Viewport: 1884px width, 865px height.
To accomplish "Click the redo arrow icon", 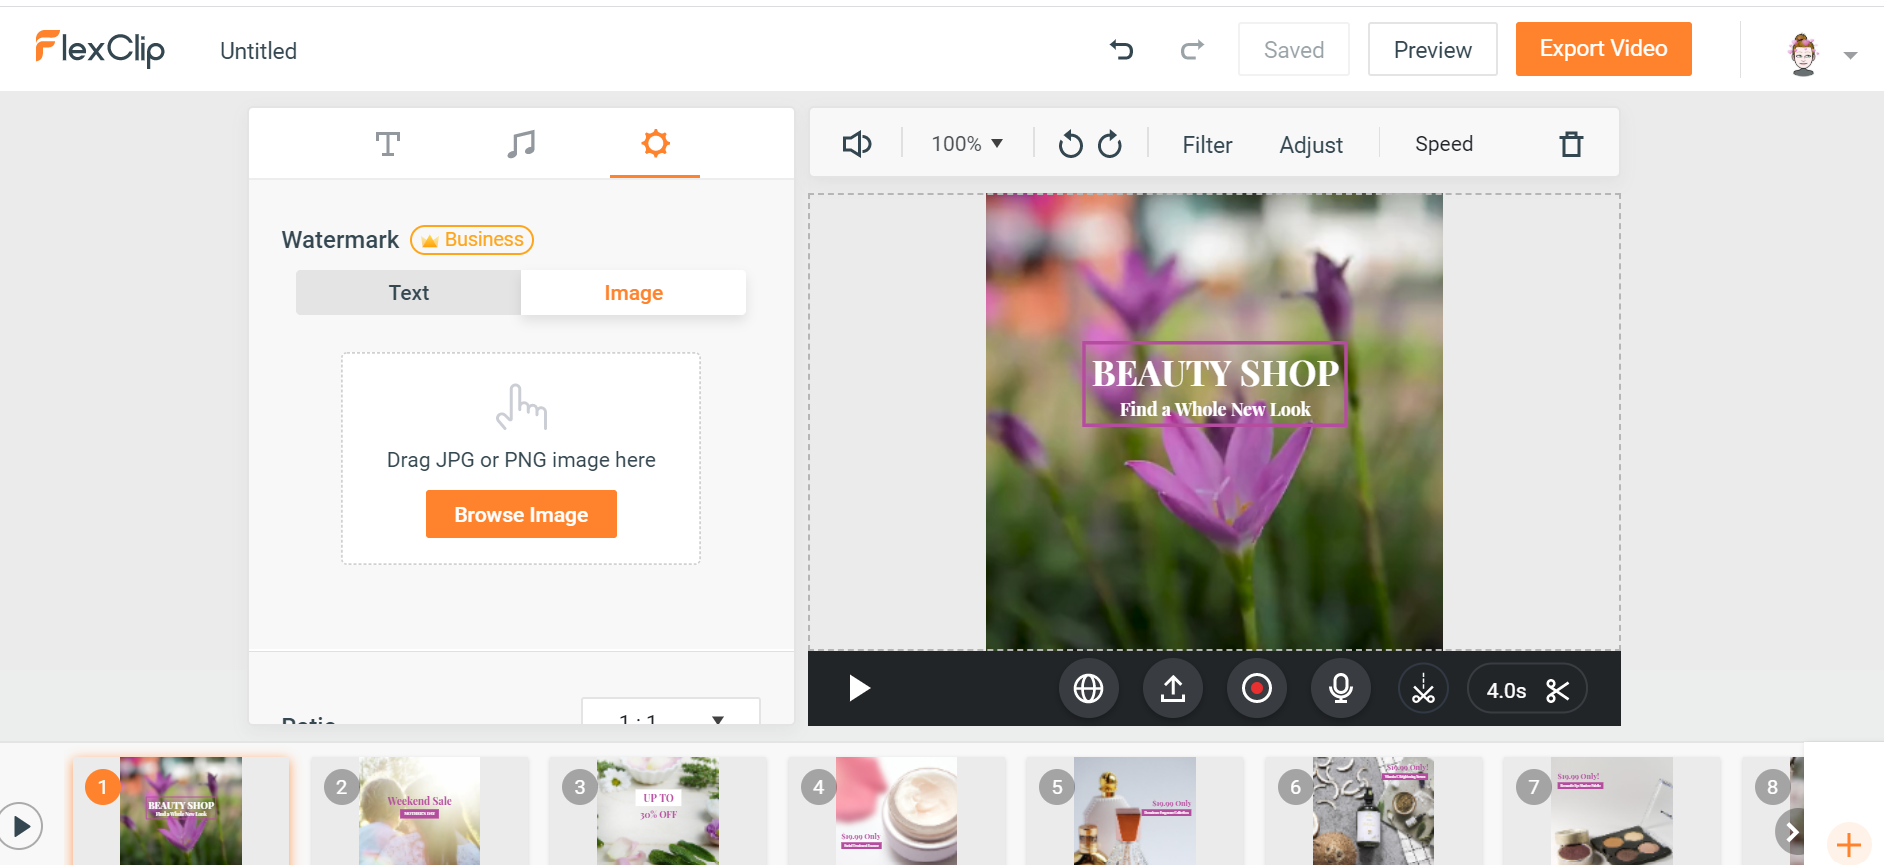I will tap(1192, 49).
